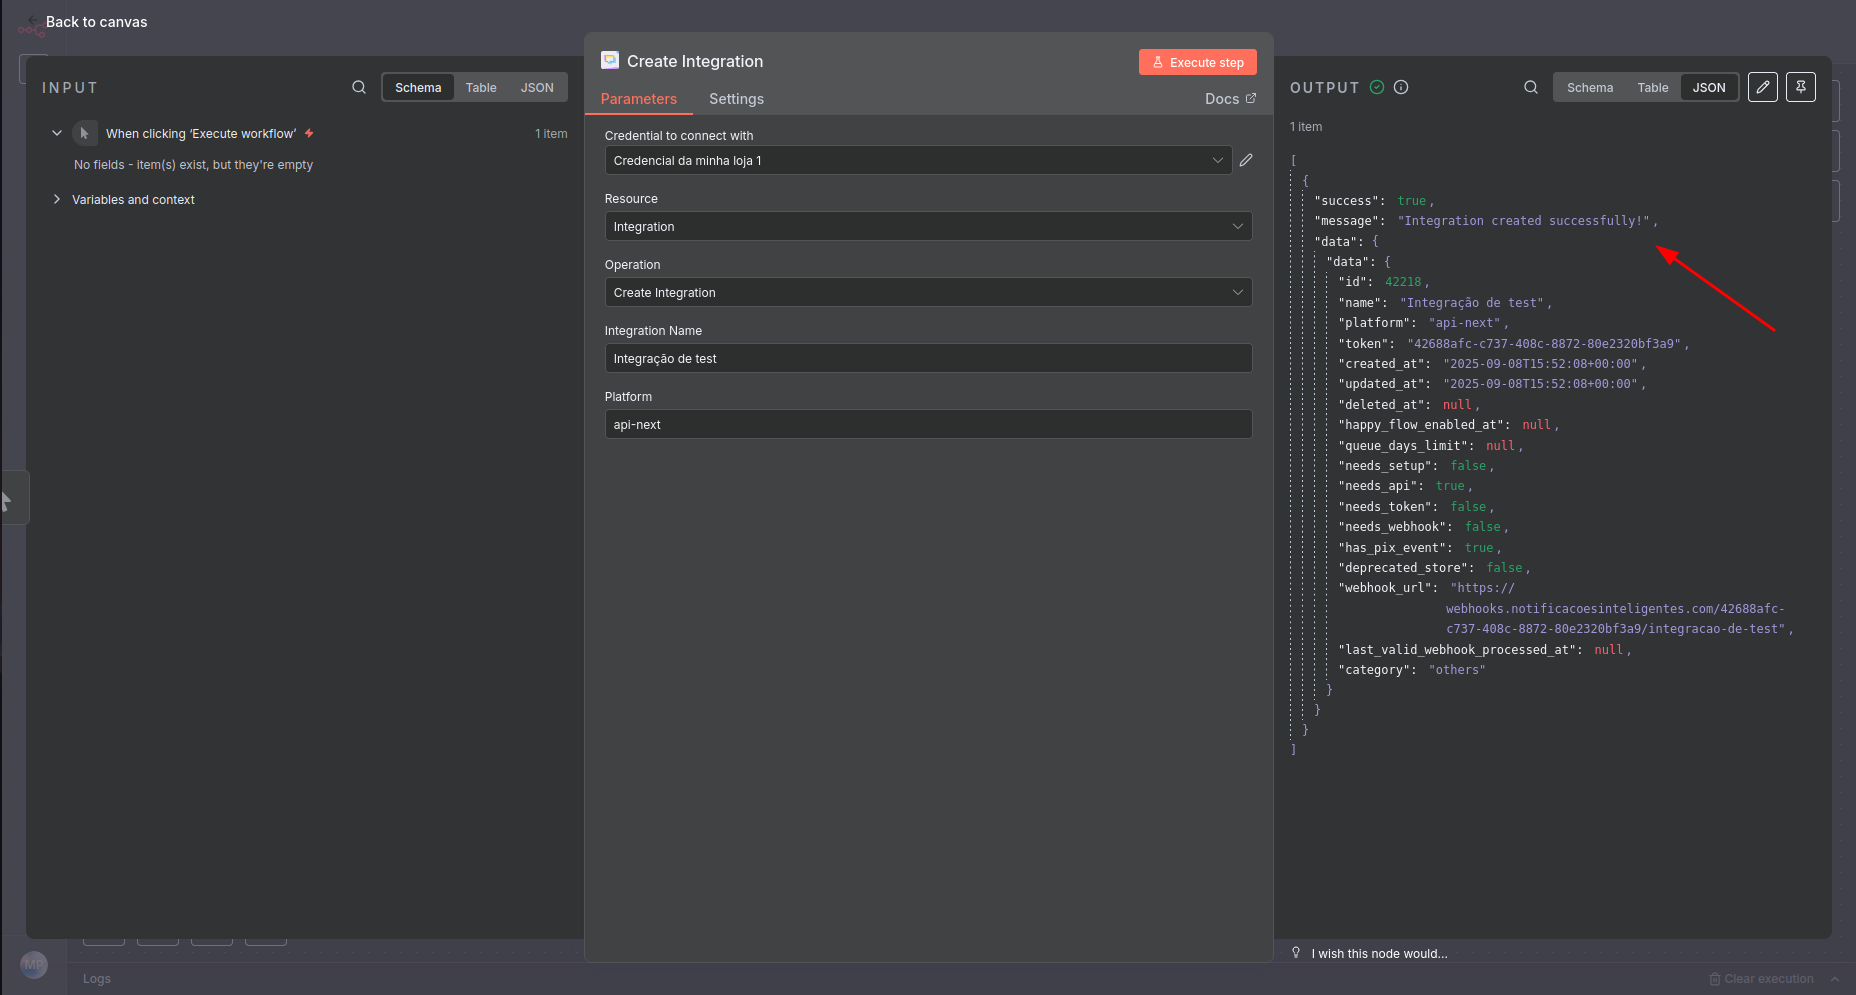Viewport: 1856px width, 995px height.
Task: Click the manual trigger cursor icon
Action: [x=85, y=133]
